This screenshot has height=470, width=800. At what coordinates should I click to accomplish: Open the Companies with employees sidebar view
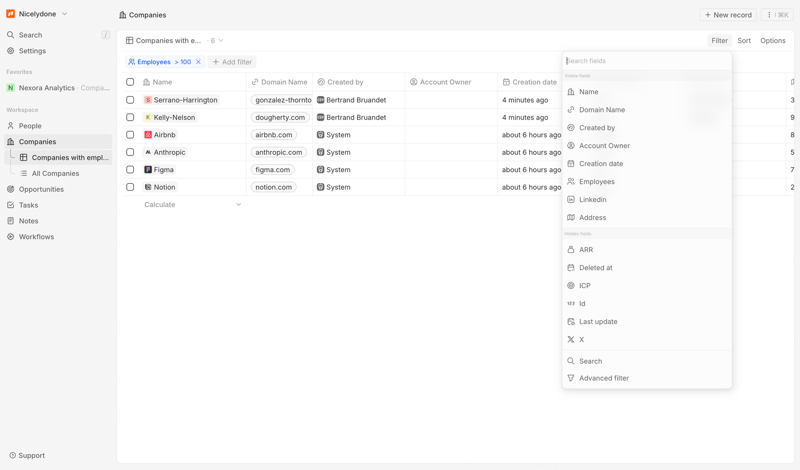[64, 157]
